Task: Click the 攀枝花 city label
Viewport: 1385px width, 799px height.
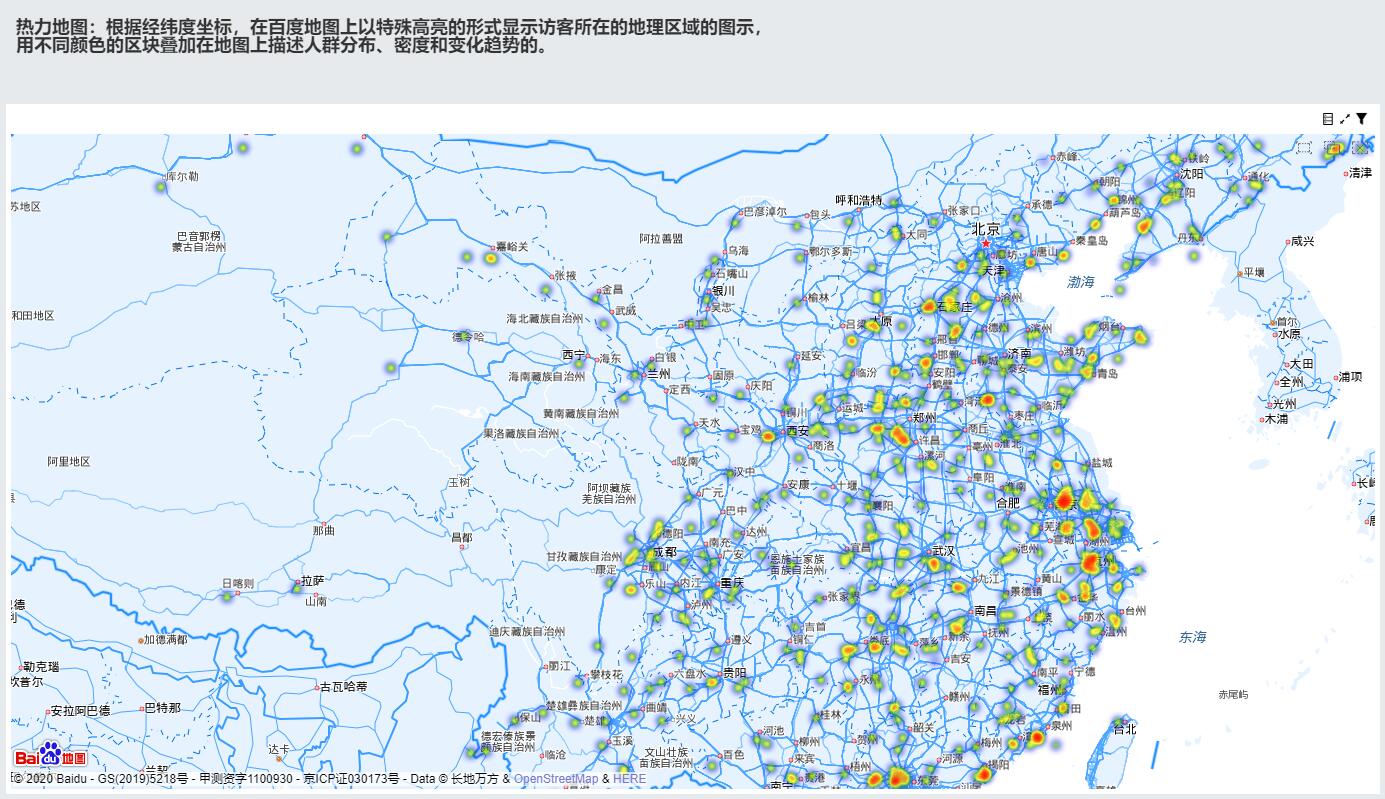Action: (606, 675)
